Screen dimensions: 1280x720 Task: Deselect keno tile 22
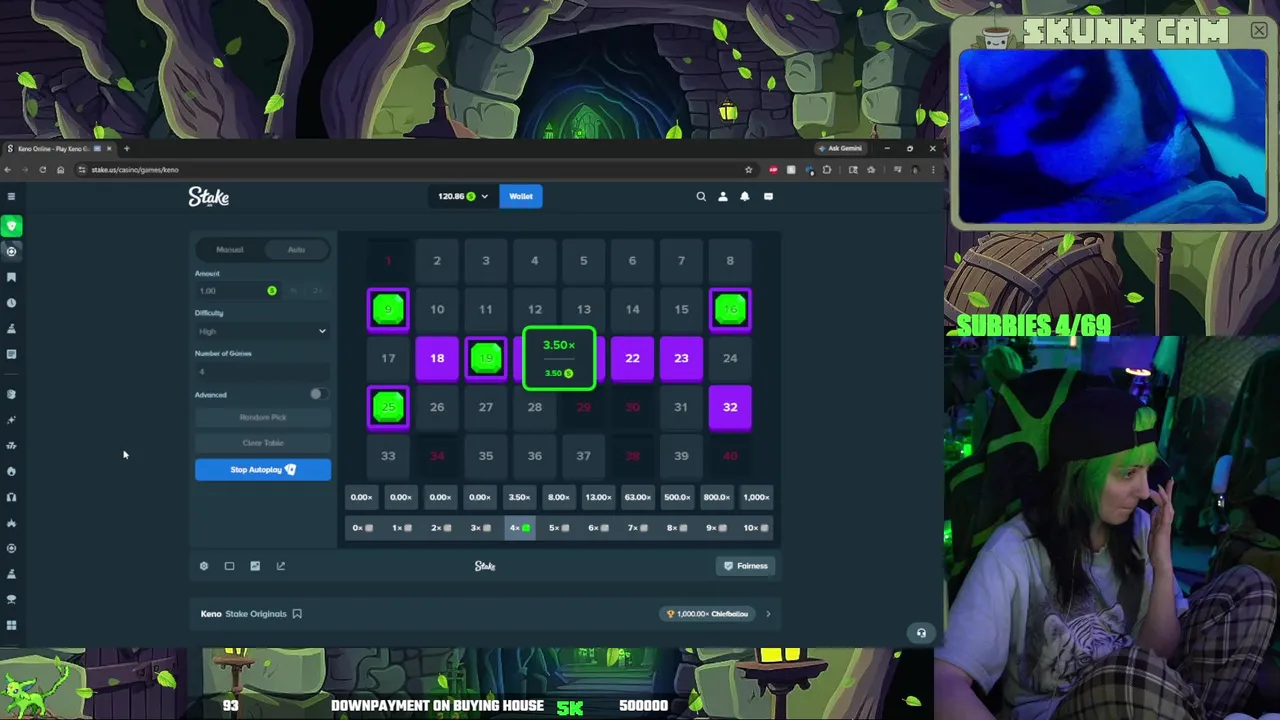(632, 358)
